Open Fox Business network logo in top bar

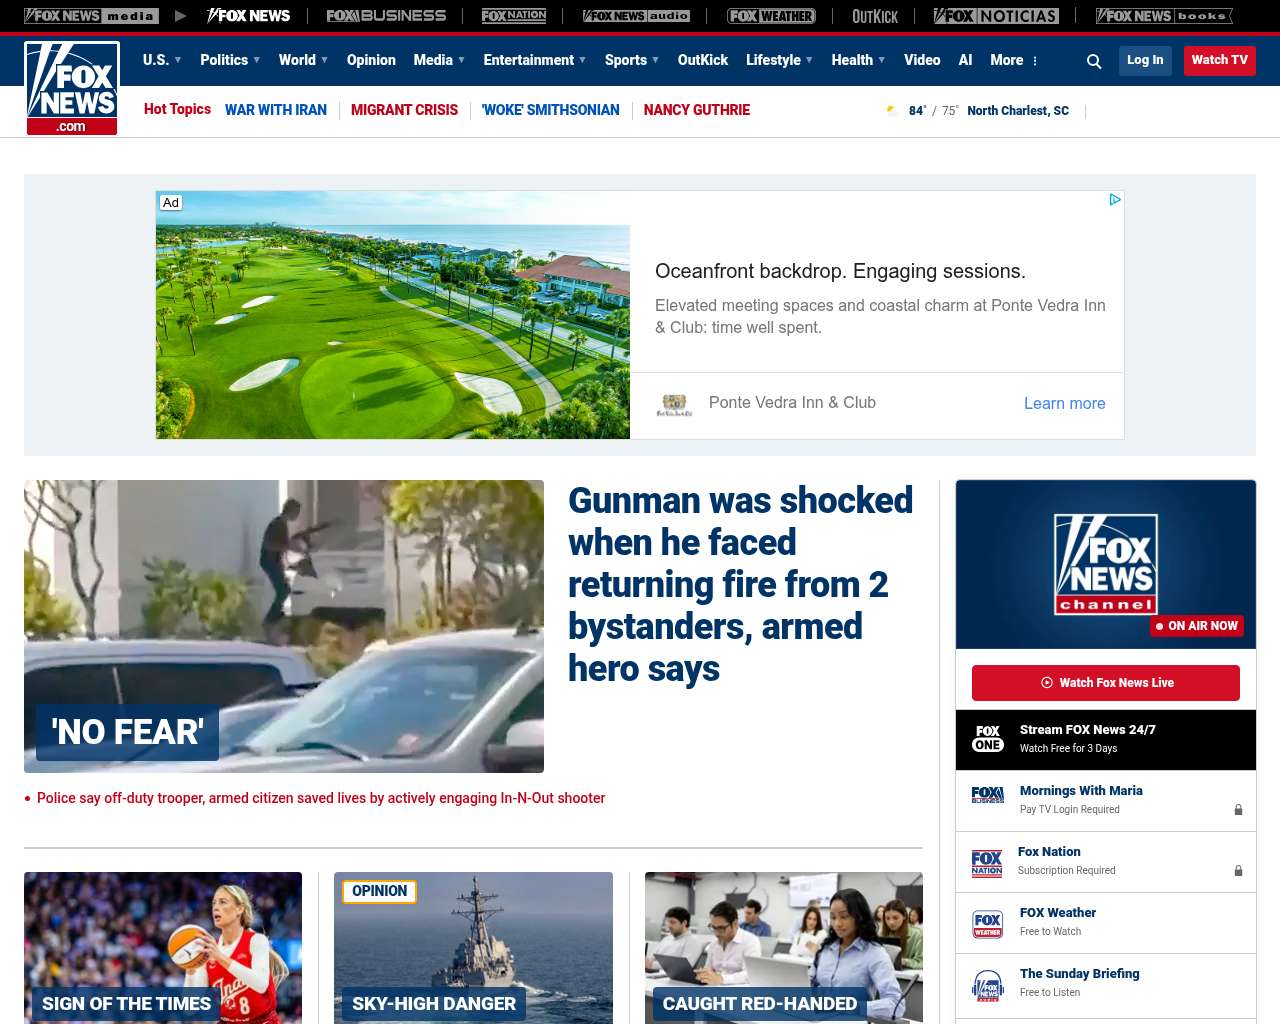tap(386, 16)
